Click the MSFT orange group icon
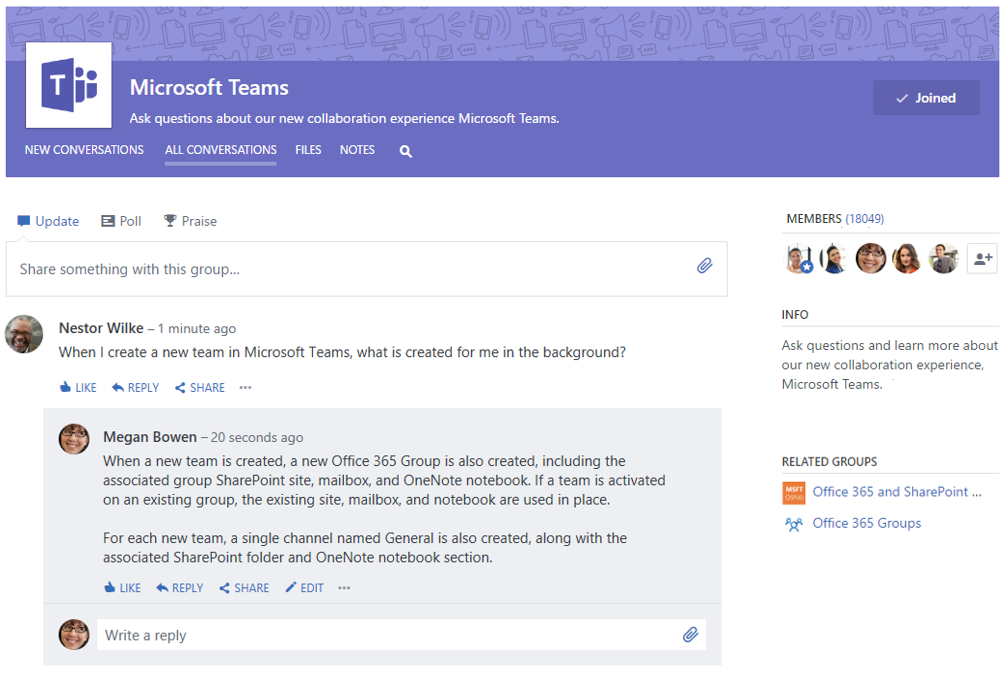1005x679 pixels. (794, 493)
